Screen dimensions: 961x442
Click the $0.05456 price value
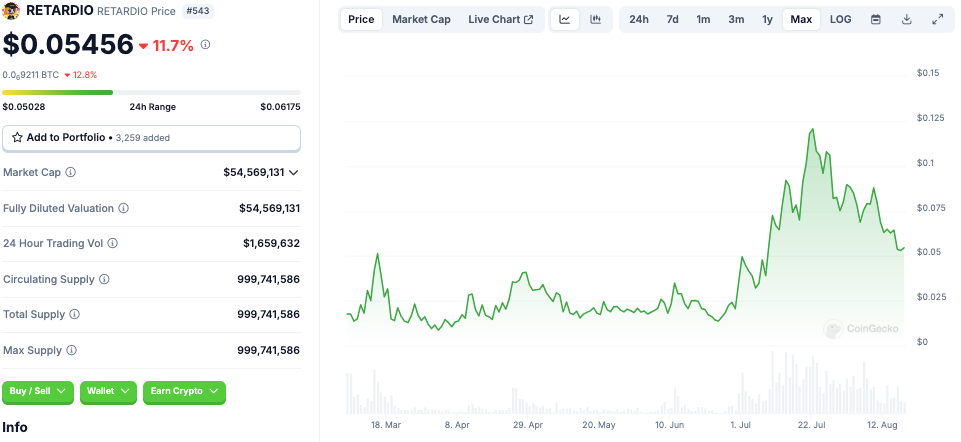pos(68,44)
